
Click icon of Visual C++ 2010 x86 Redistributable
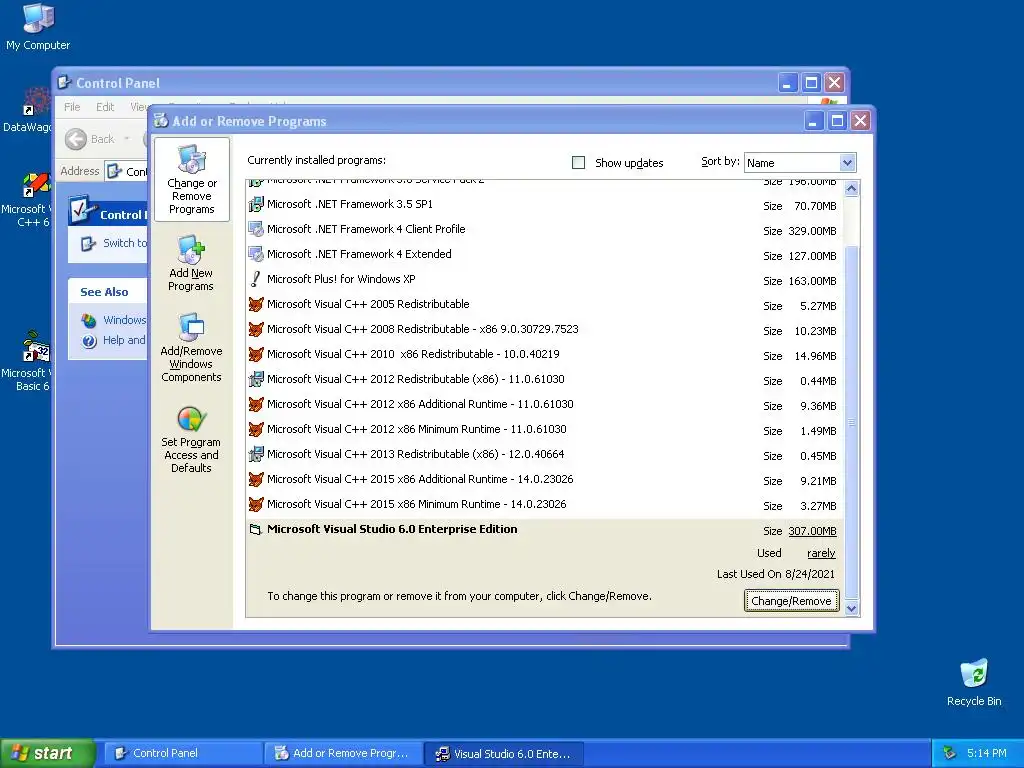[256, 354]
